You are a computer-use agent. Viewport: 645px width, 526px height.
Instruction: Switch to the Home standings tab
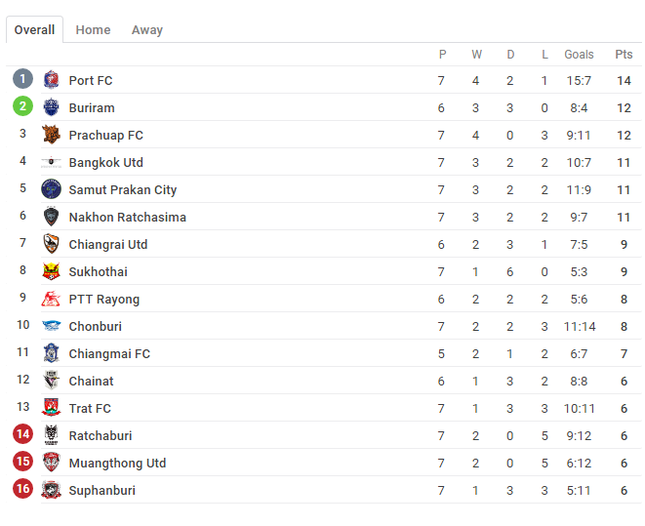pyautogui.click(x=93, y=30)
